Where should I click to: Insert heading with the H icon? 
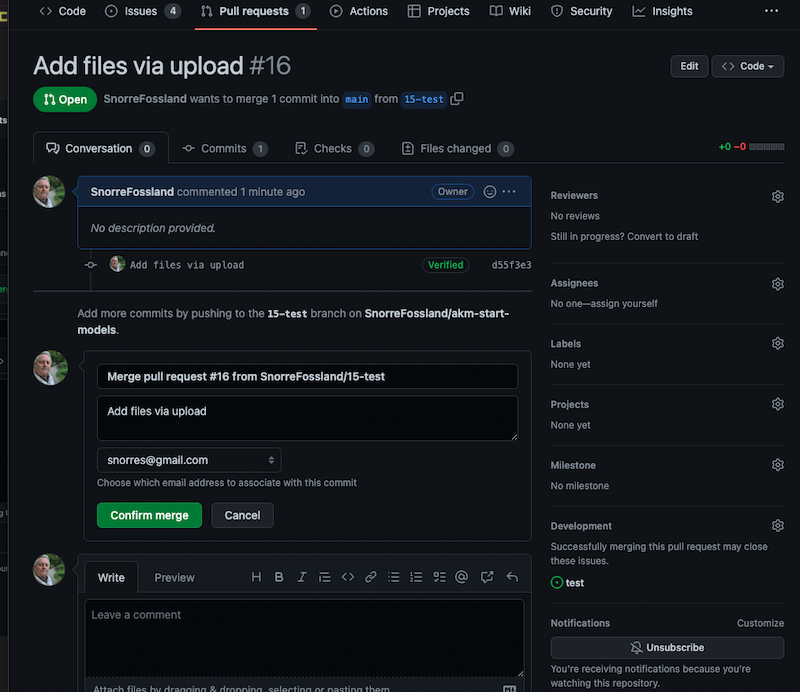[x=256, y=577]
